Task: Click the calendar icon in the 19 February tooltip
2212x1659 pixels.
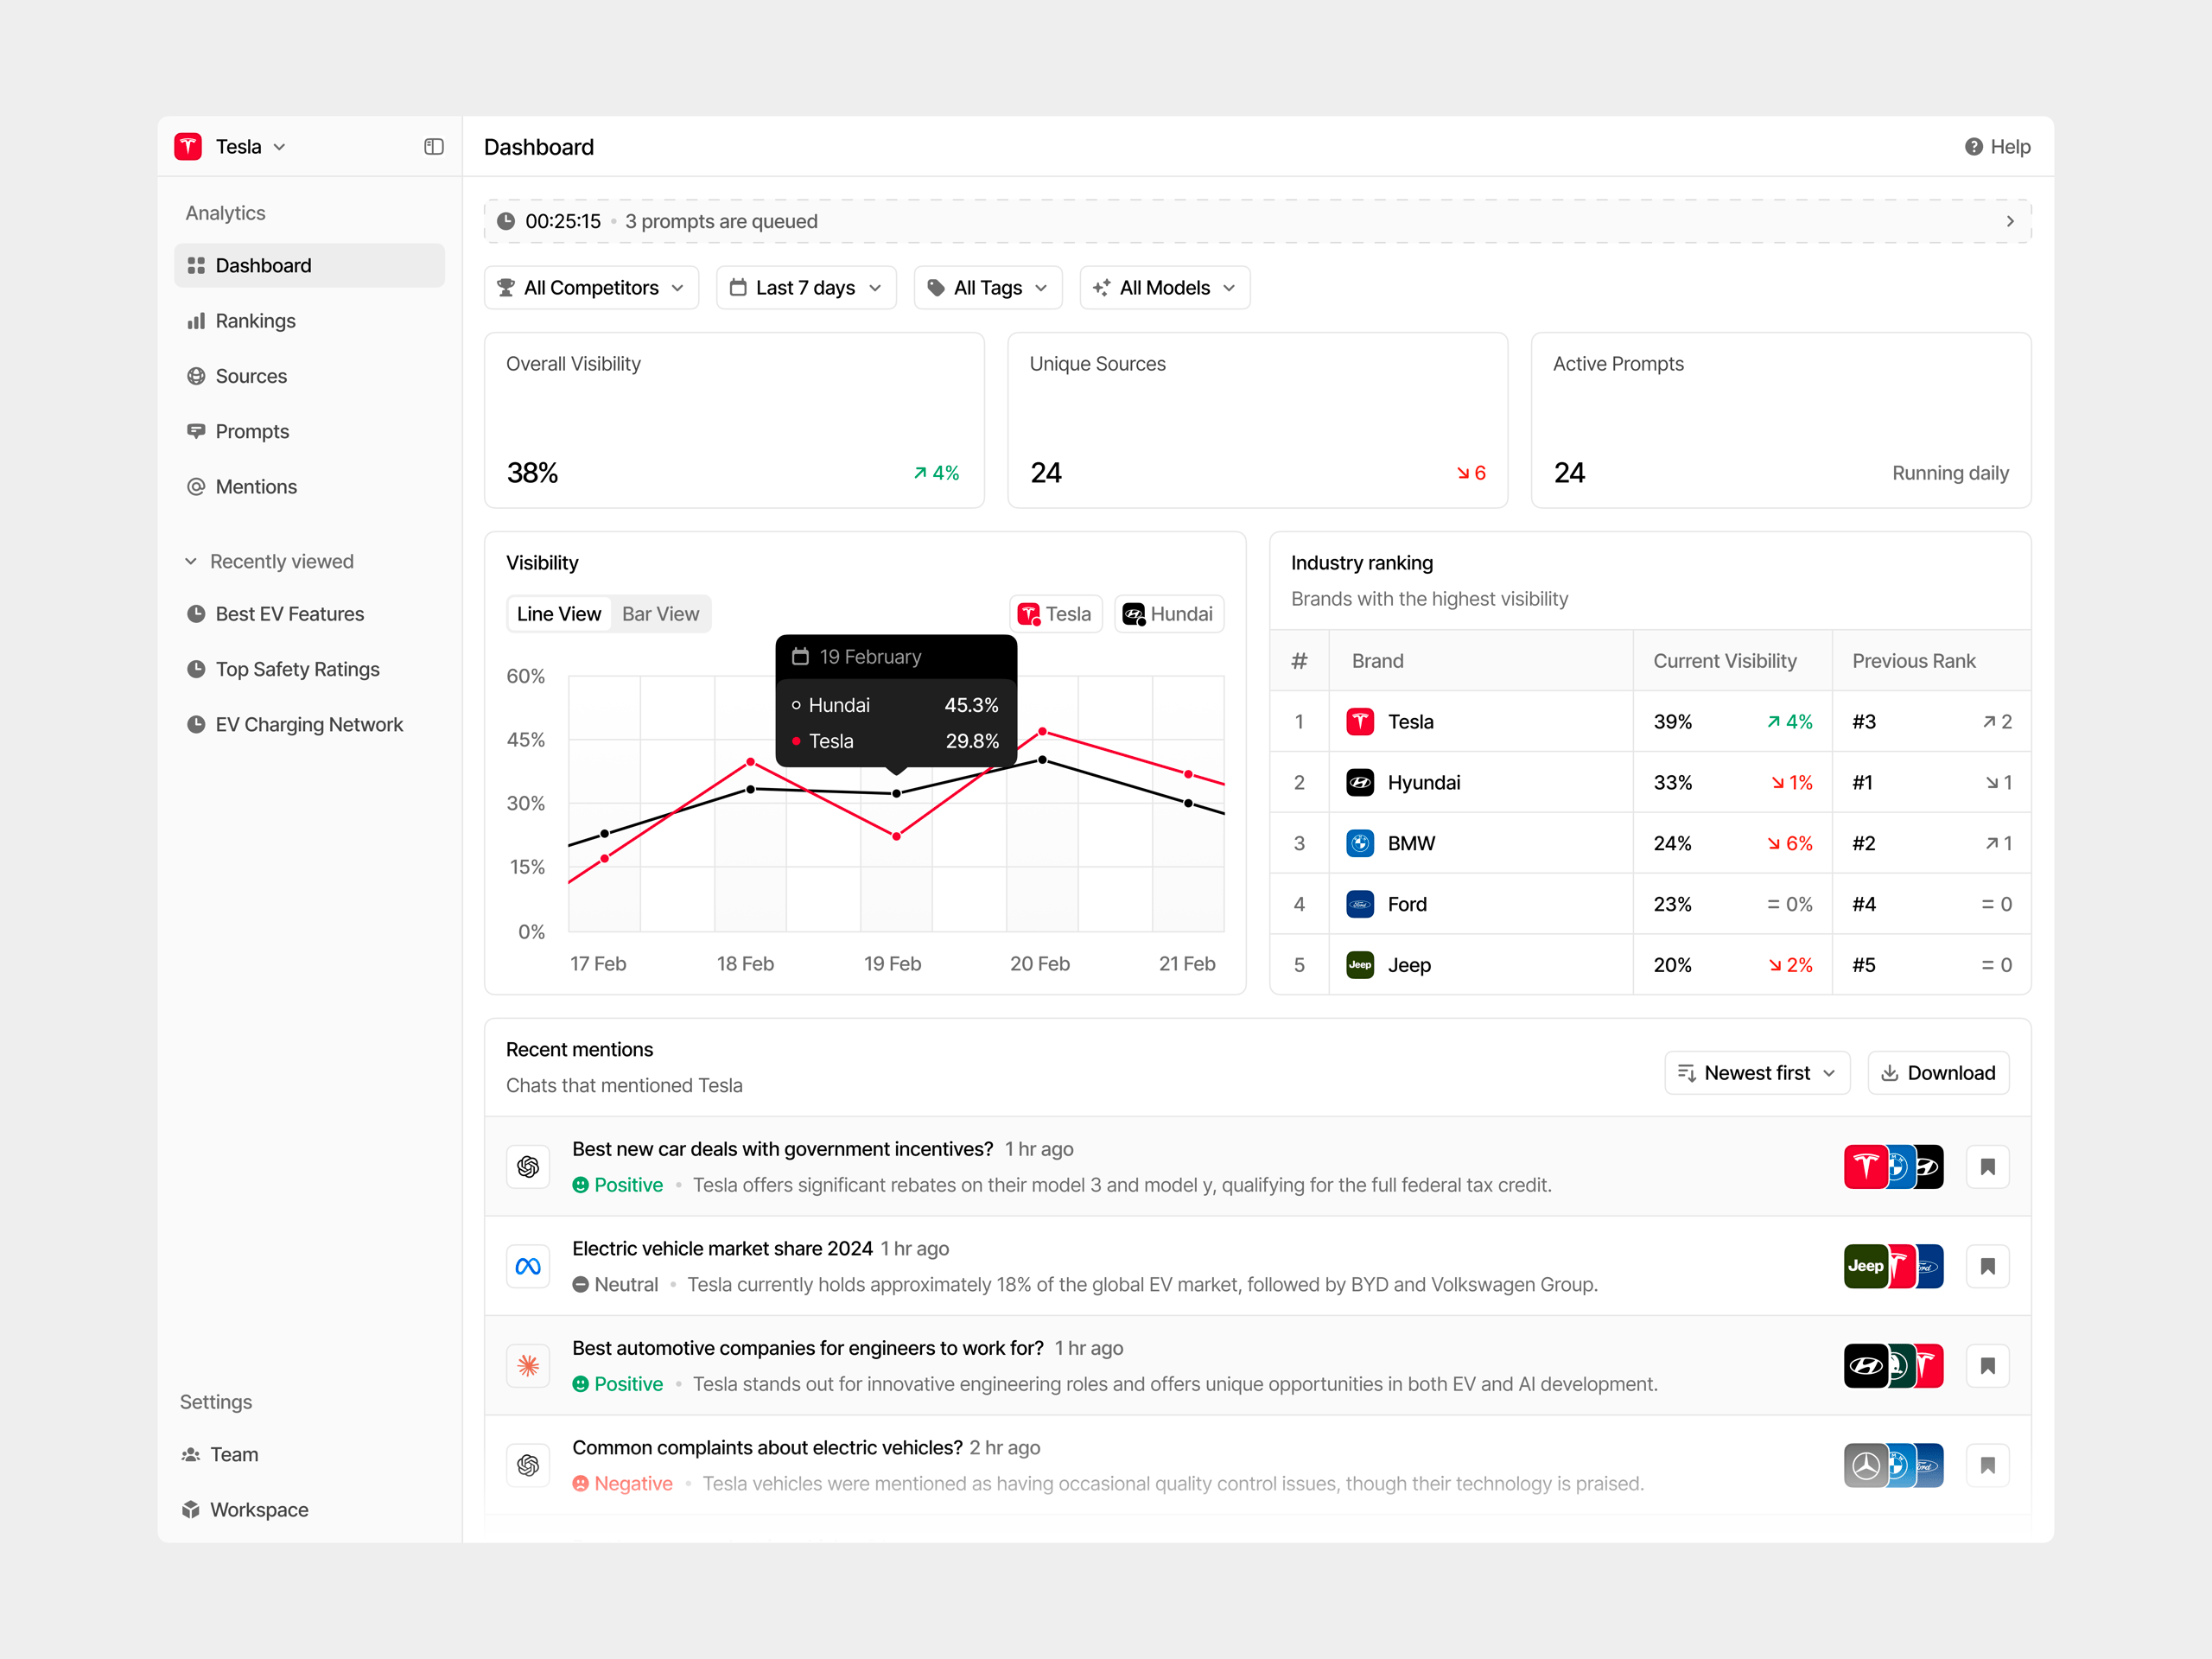Action: click(x=800, y=657)
